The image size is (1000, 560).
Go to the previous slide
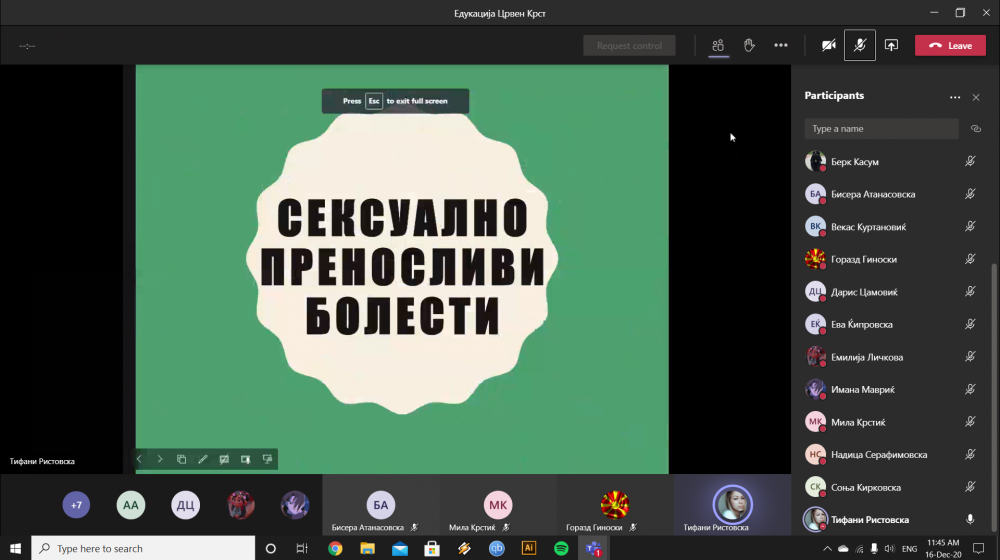(139, 459)
